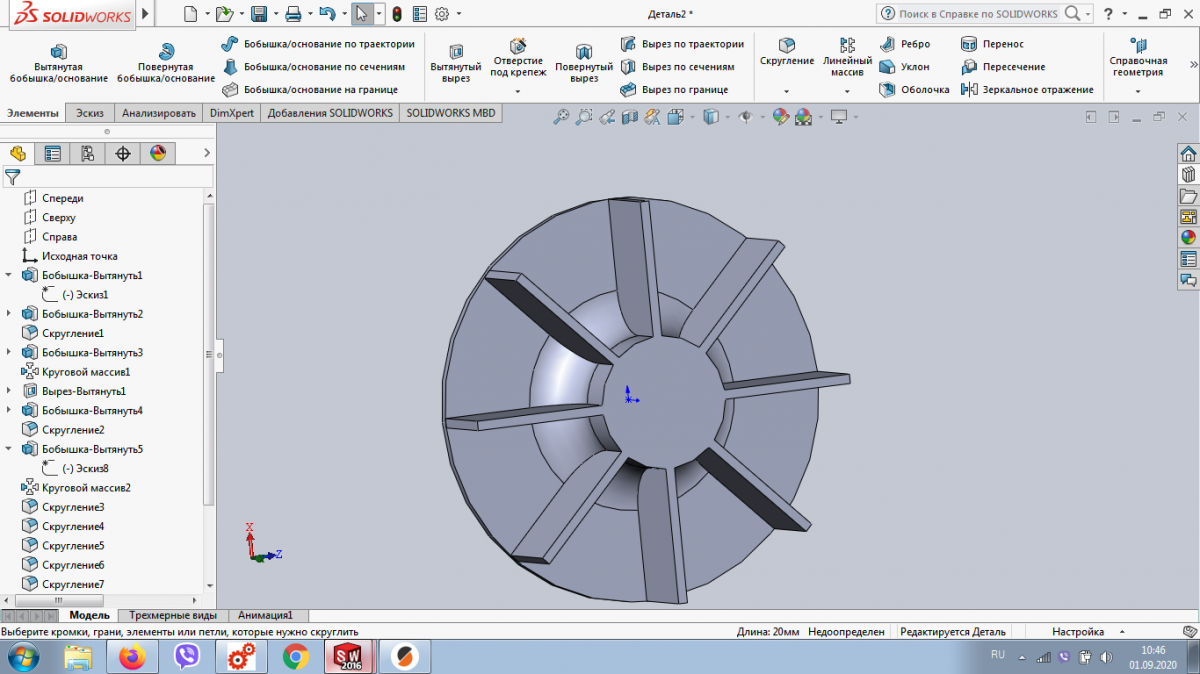Open the Отверстие под крепеж dropdown arrow
The width and height of the screenshot is (1200, 674).
tap(517, 91)
